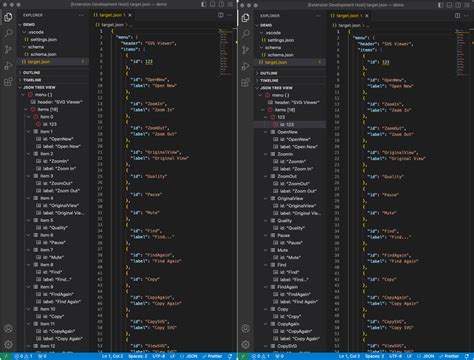Select 'FindAgain' node in right tree view

pos(290,287)
